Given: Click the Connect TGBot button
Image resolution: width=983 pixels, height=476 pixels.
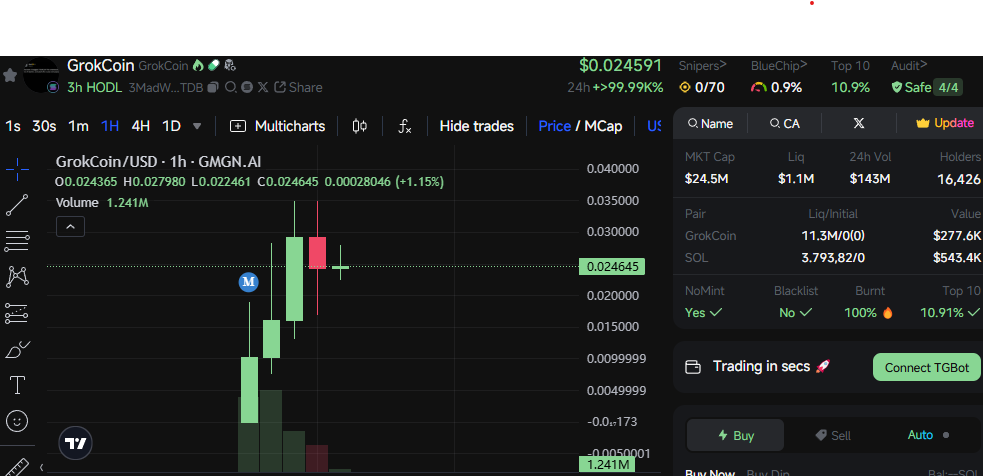Looking at the screenshot, I should [x=926, y=367].
